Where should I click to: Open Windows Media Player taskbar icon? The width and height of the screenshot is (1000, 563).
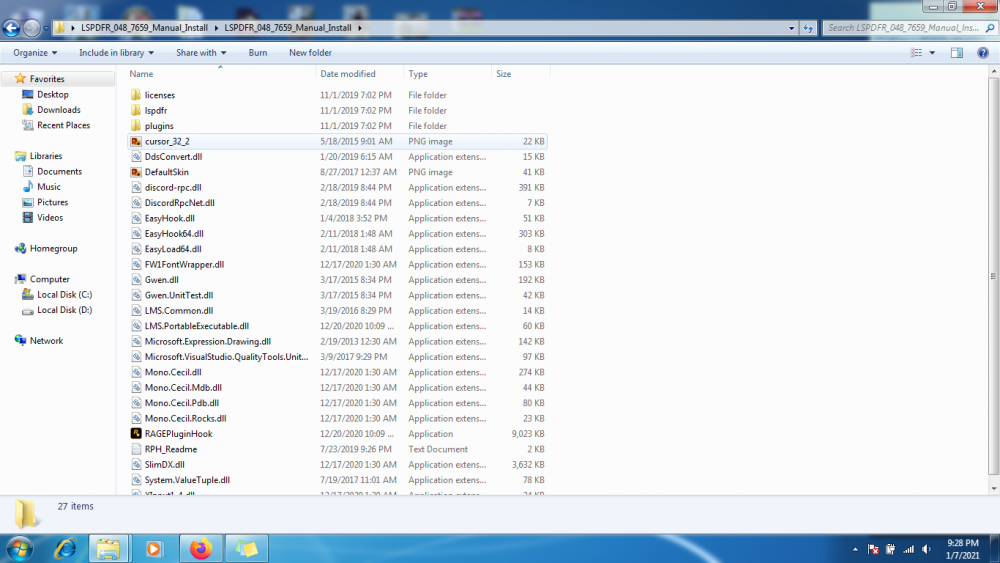pyautogui.click(x=154, y=548)
